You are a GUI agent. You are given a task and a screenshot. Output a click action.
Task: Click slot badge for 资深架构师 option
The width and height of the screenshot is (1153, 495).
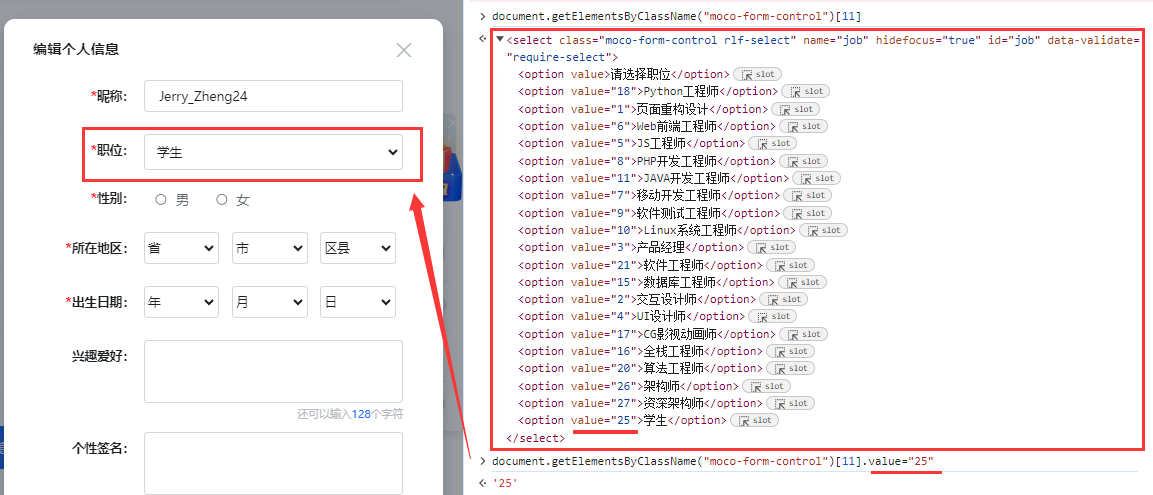790,403
